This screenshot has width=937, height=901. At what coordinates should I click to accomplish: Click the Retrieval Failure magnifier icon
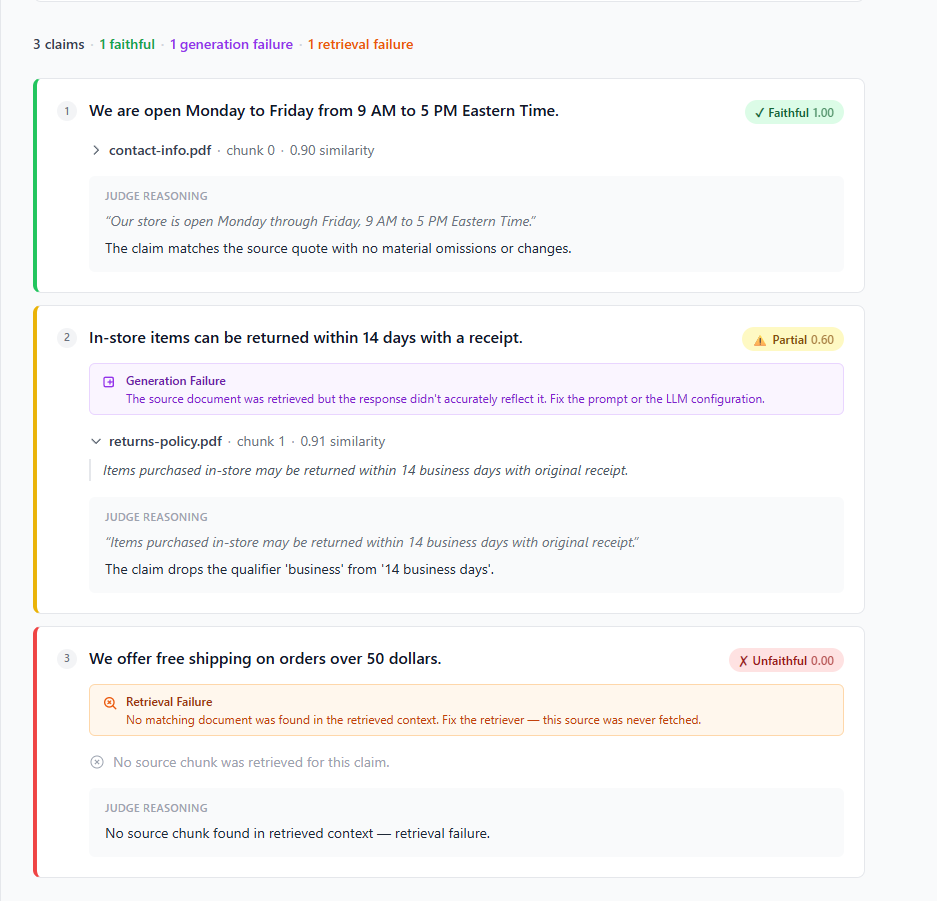click(x=110, y=703)
